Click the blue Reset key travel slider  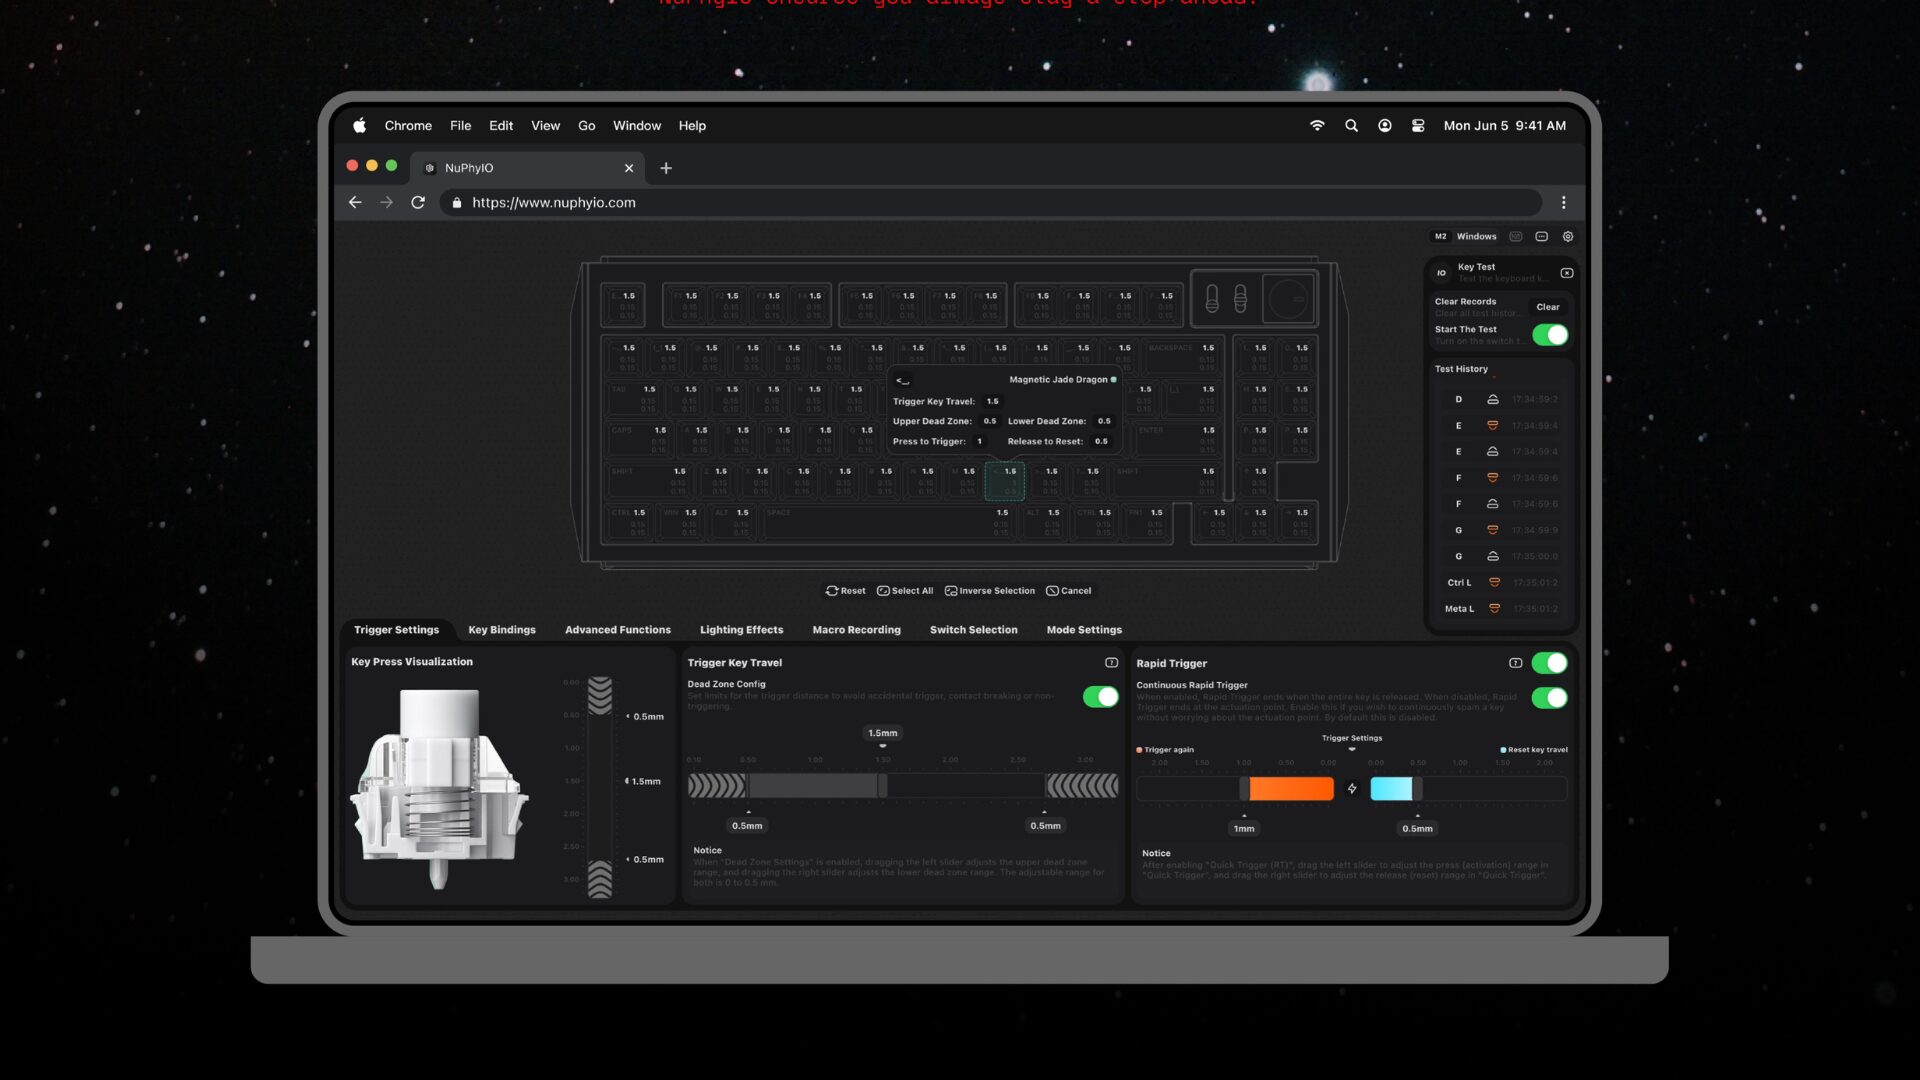coord(1391,789)
